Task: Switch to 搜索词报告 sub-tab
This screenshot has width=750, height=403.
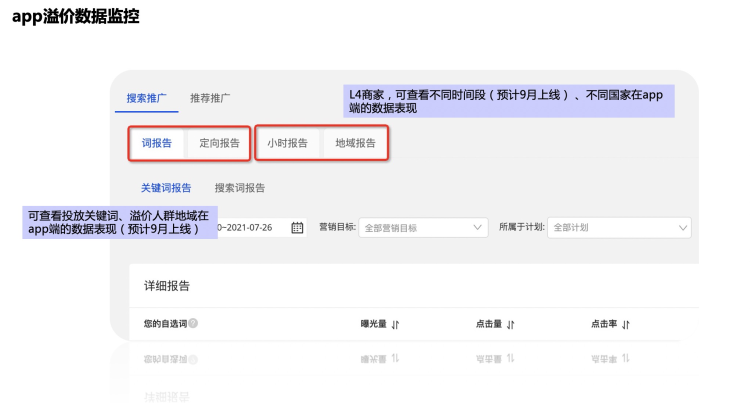Action: [x=240, y=187]
